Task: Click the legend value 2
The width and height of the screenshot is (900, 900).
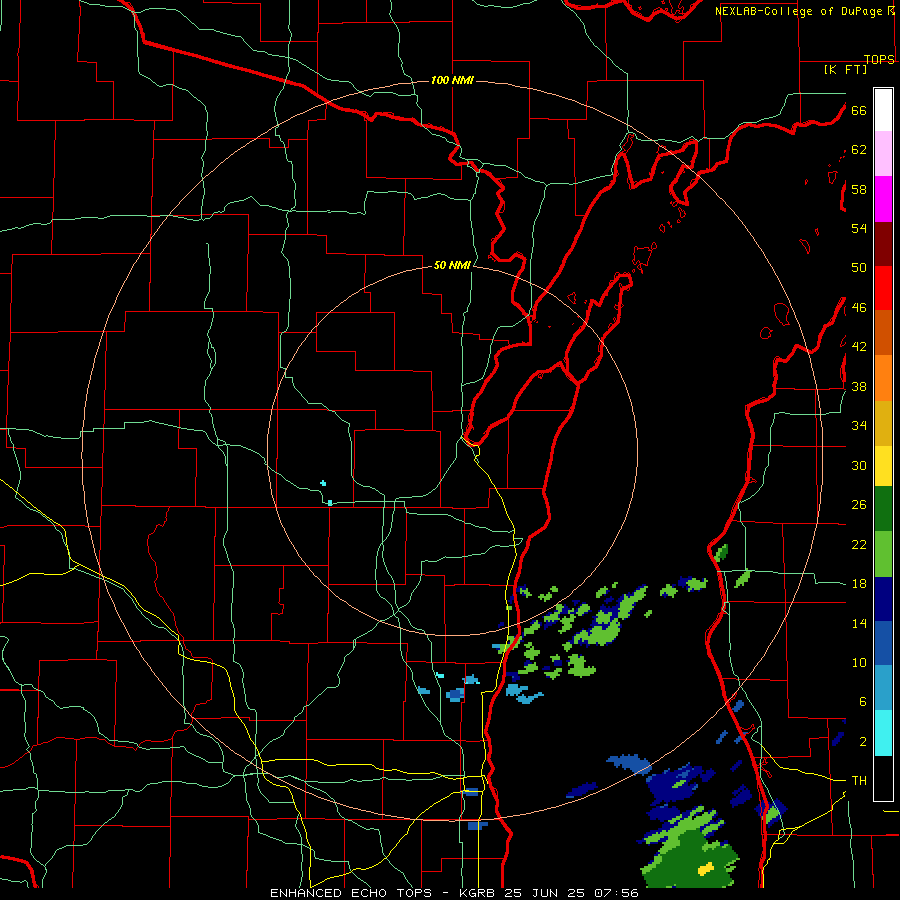Action: [x=863, y=742]
